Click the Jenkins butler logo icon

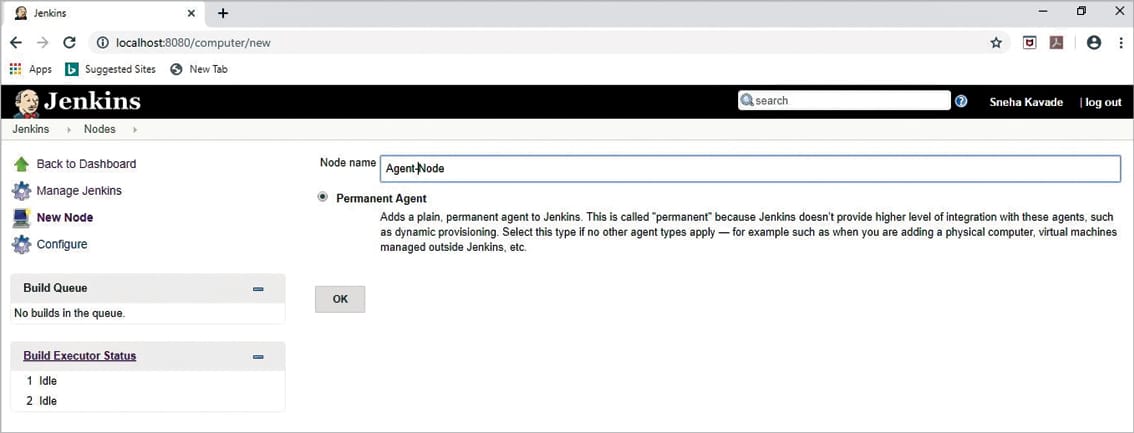[x=27, y=103]
